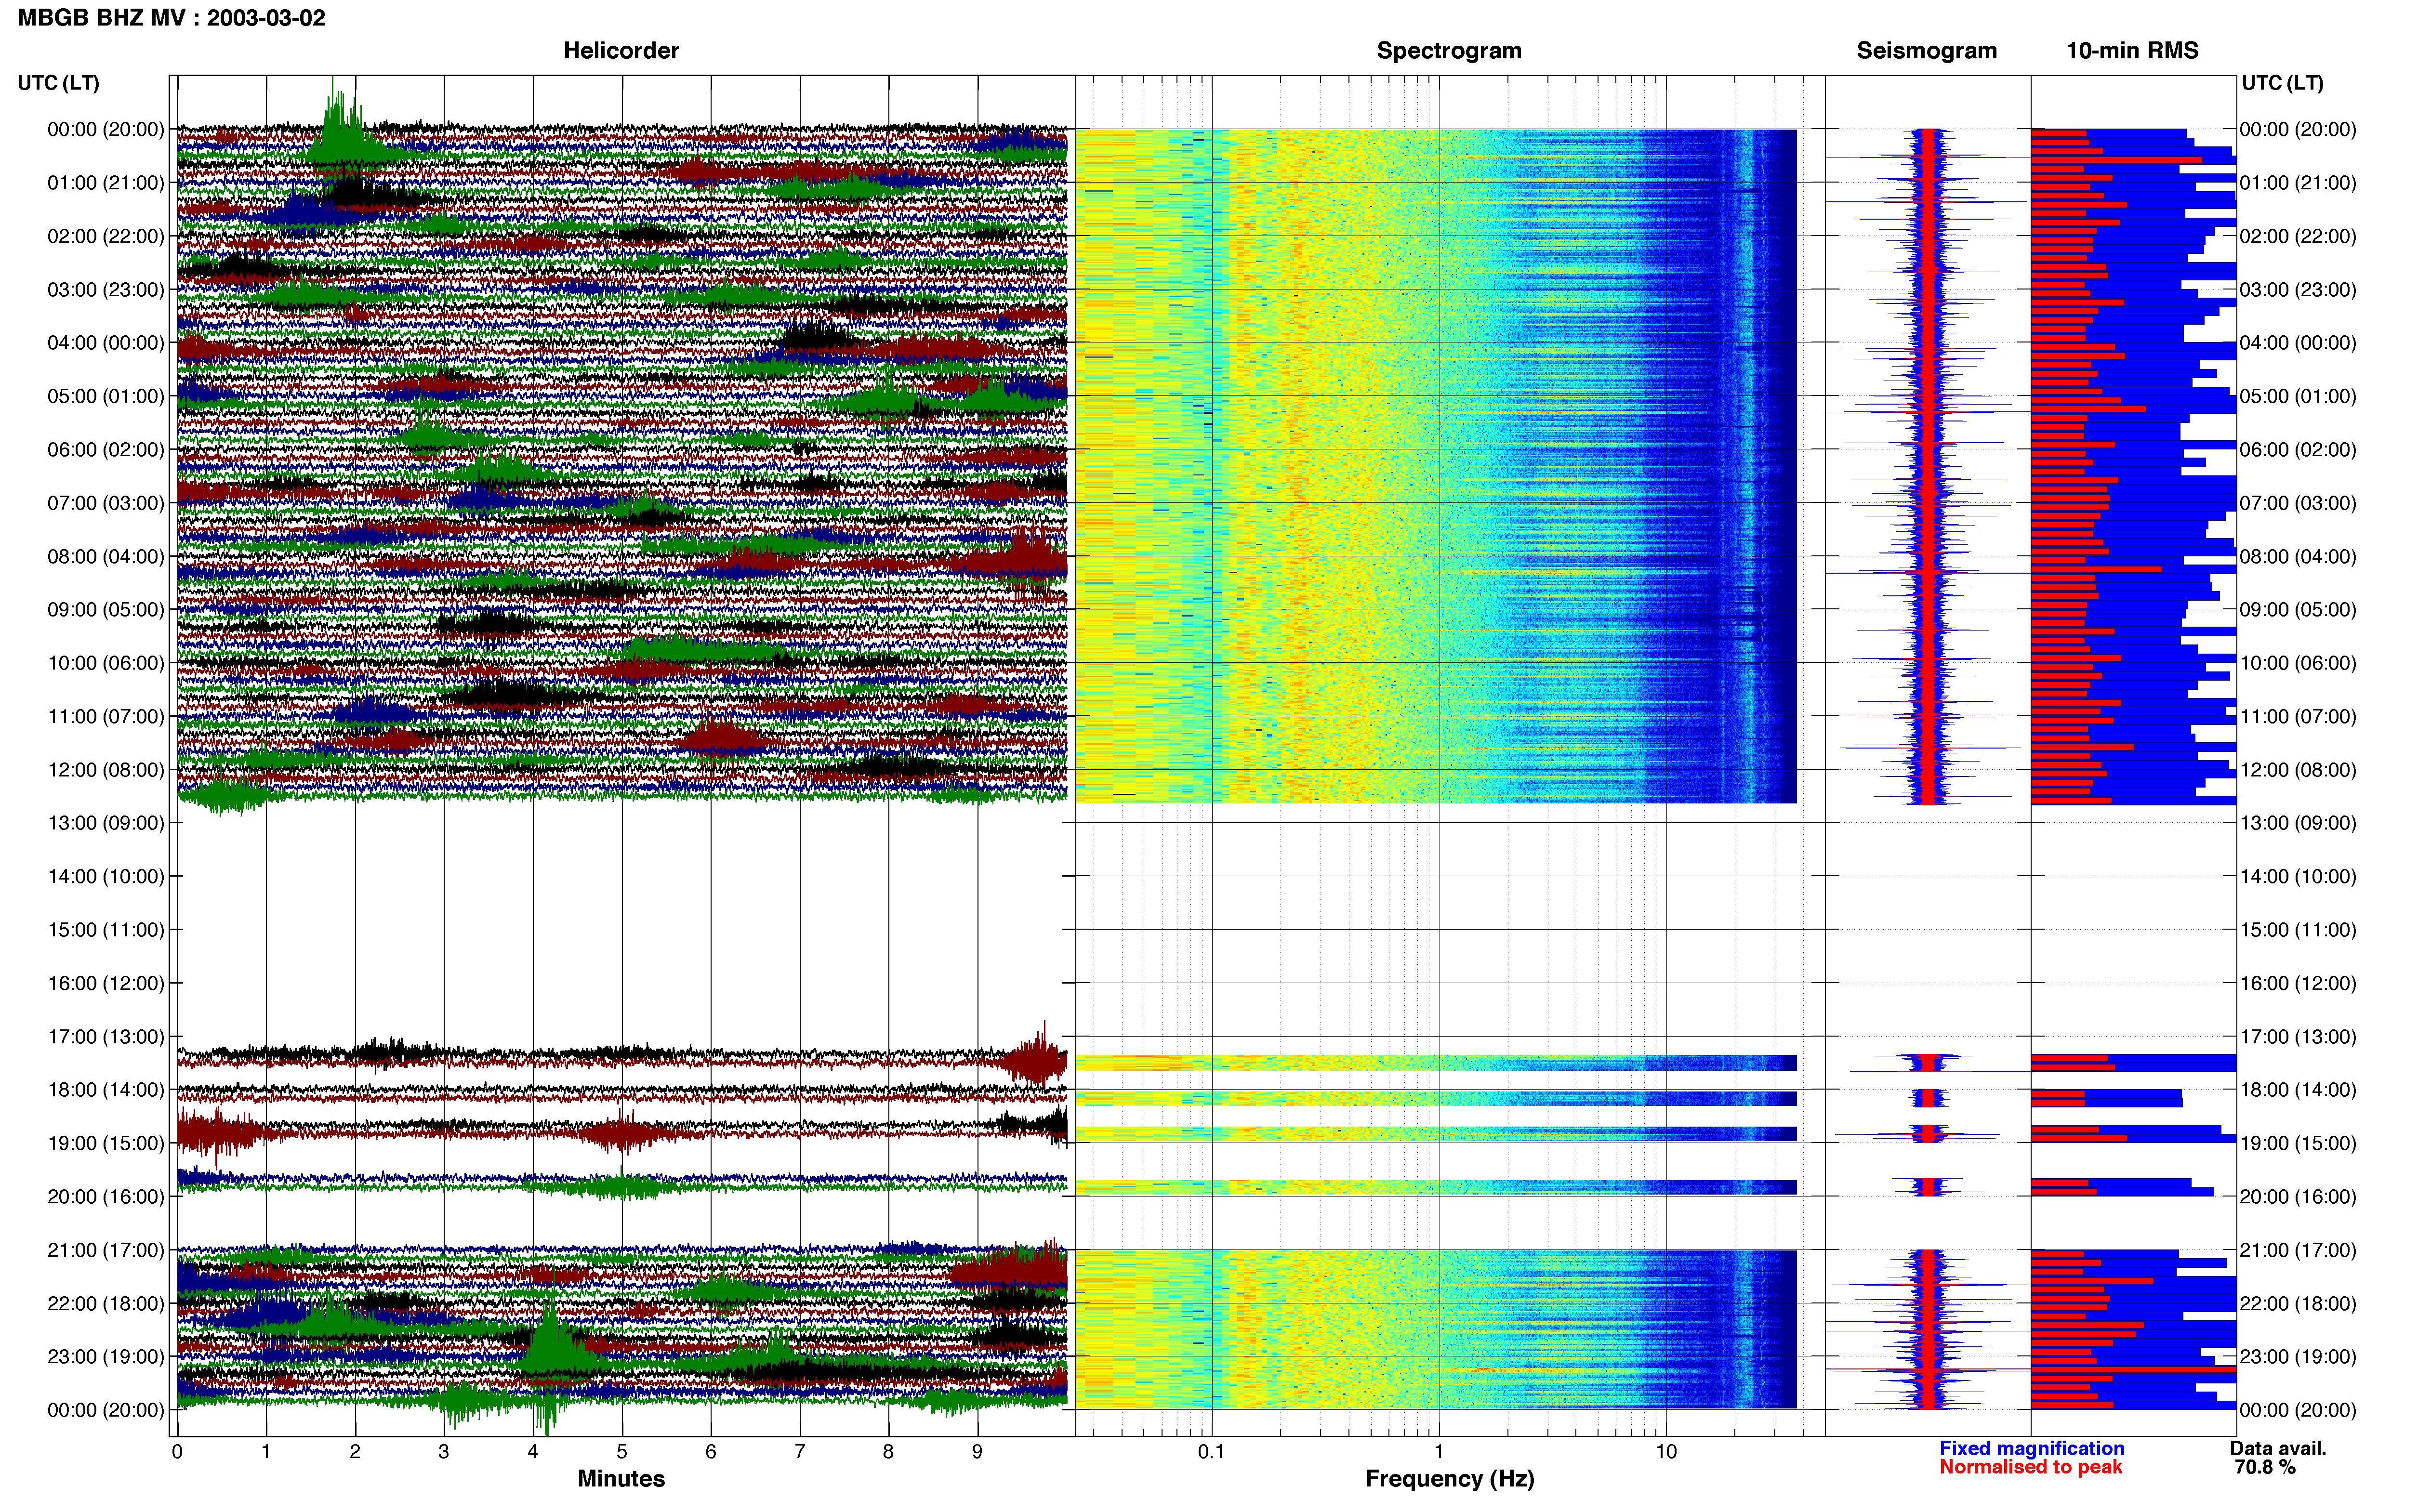Select '01:00 (21:00)' on the Helicorder time axis
This screenshot has width=2418, height=1512.
click(106, 183)
